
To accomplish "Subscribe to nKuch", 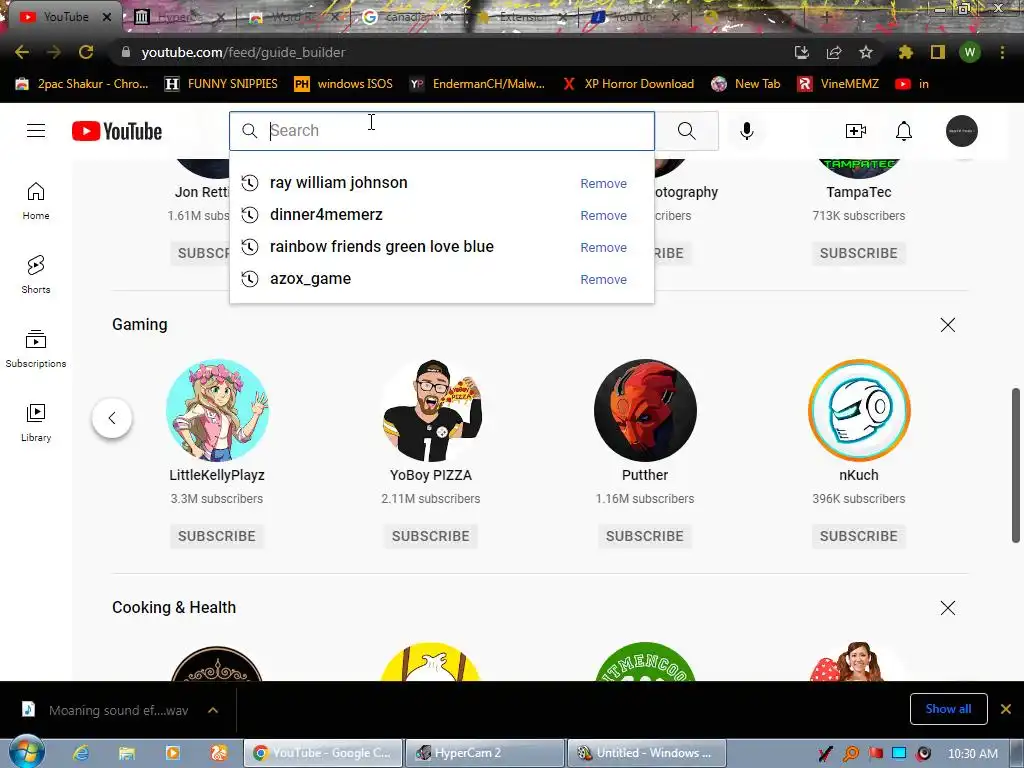I will pyautogui.click(x=859, y=536).
